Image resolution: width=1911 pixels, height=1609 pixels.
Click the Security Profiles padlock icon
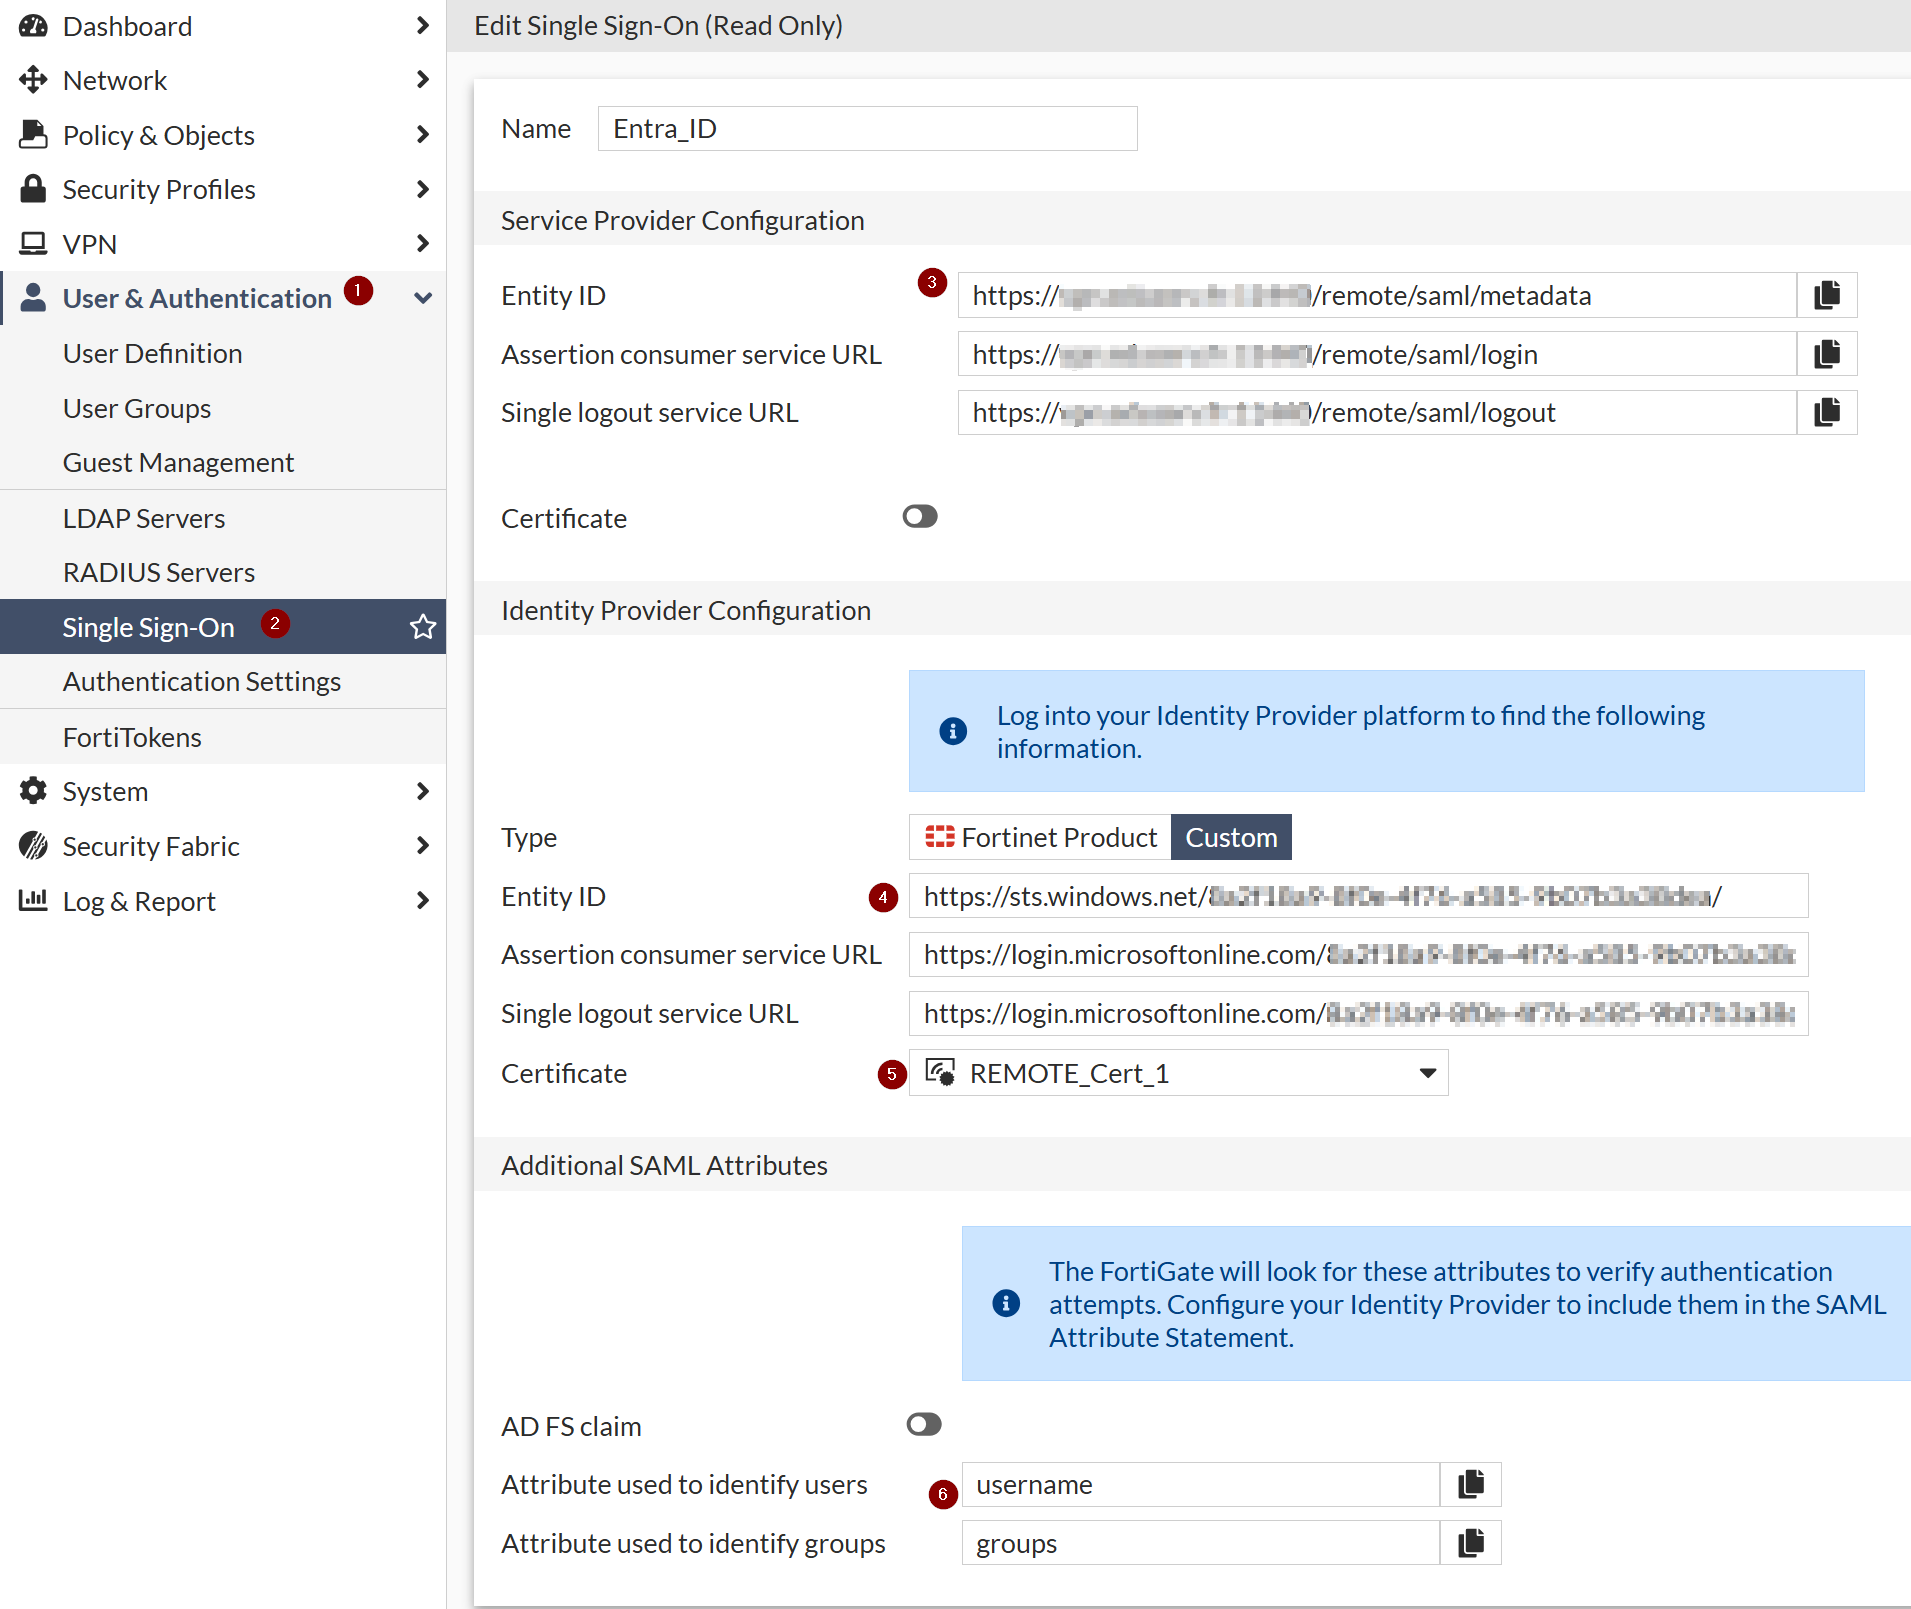click(33, 188)
